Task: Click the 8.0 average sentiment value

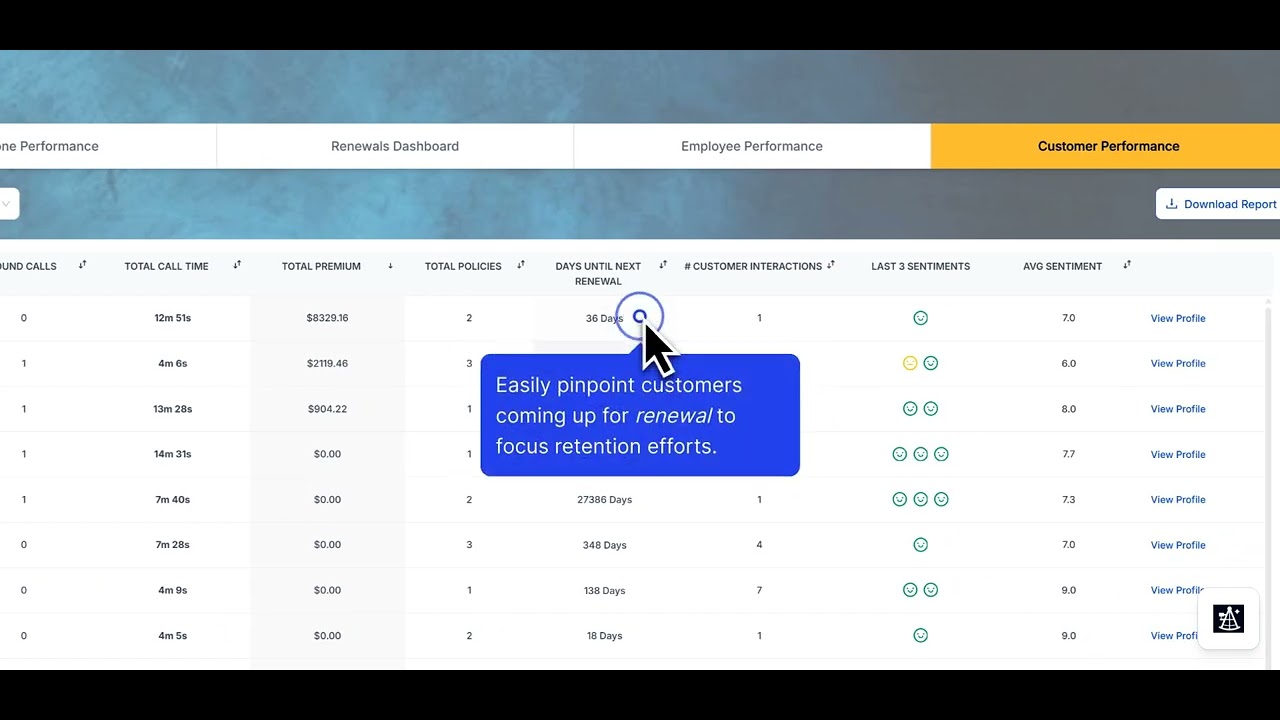Action: pos(1069,409)
